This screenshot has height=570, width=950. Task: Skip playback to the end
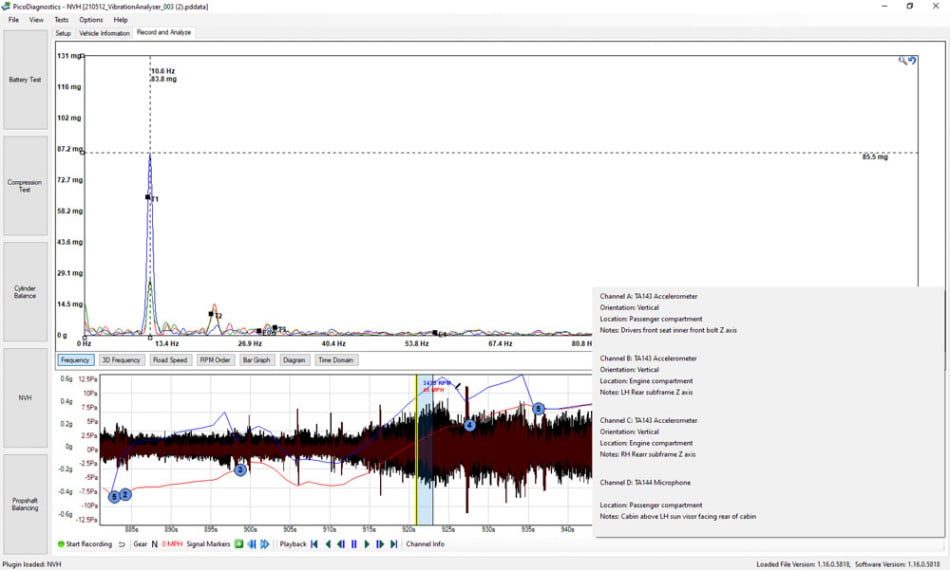tap(394, 544)
